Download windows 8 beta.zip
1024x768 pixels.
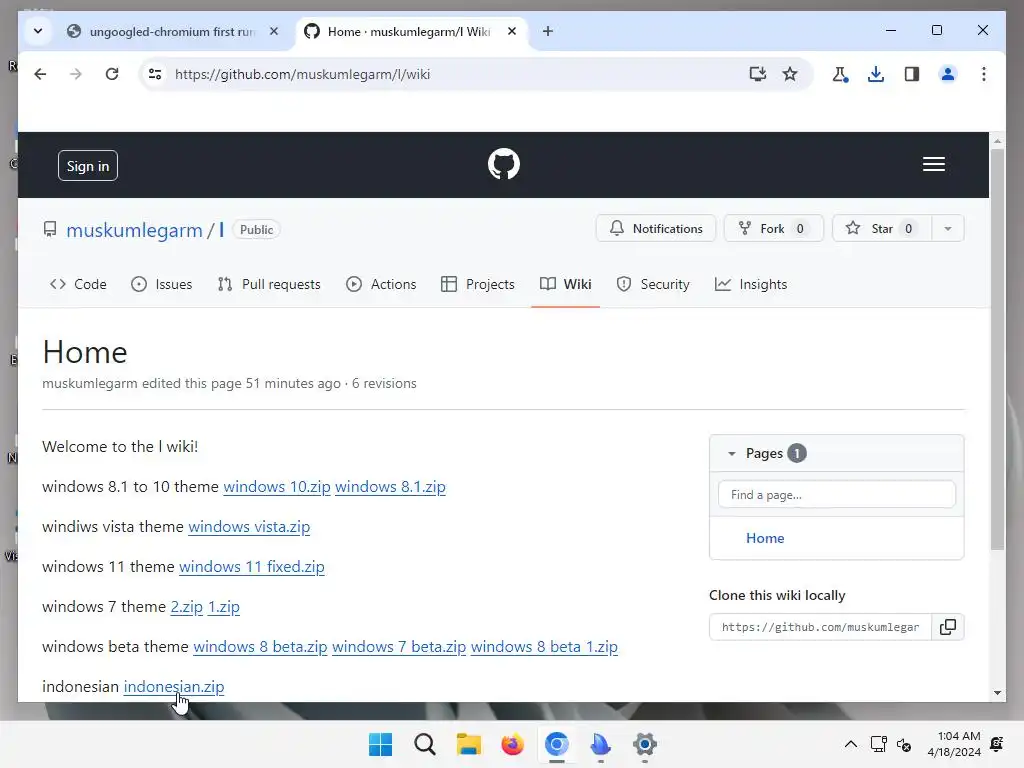260,647
